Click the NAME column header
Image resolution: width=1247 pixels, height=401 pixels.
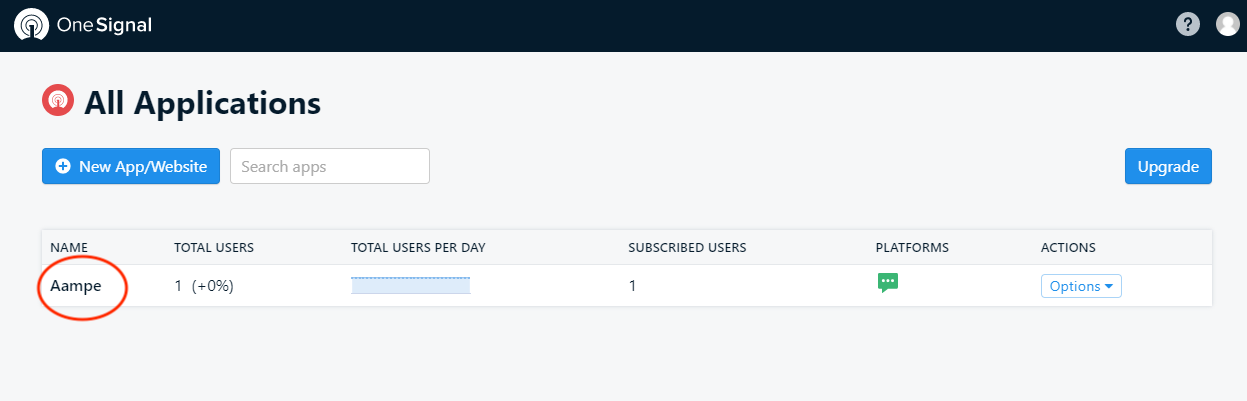point(69,247)
